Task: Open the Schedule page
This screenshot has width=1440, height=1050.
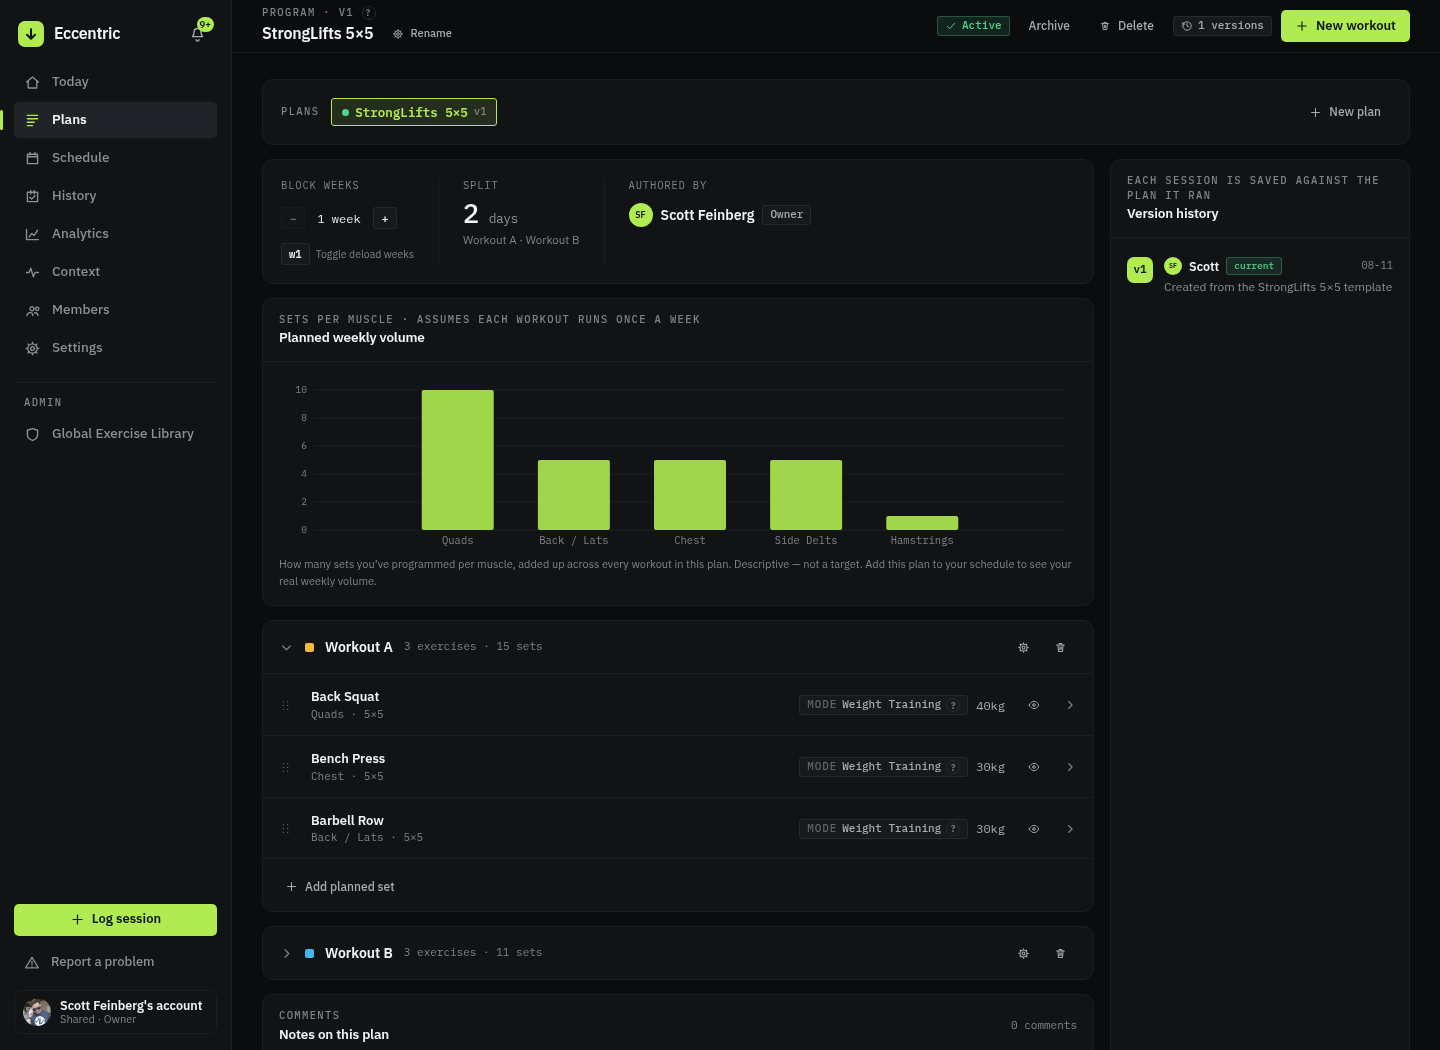Action: coord(115,158)
